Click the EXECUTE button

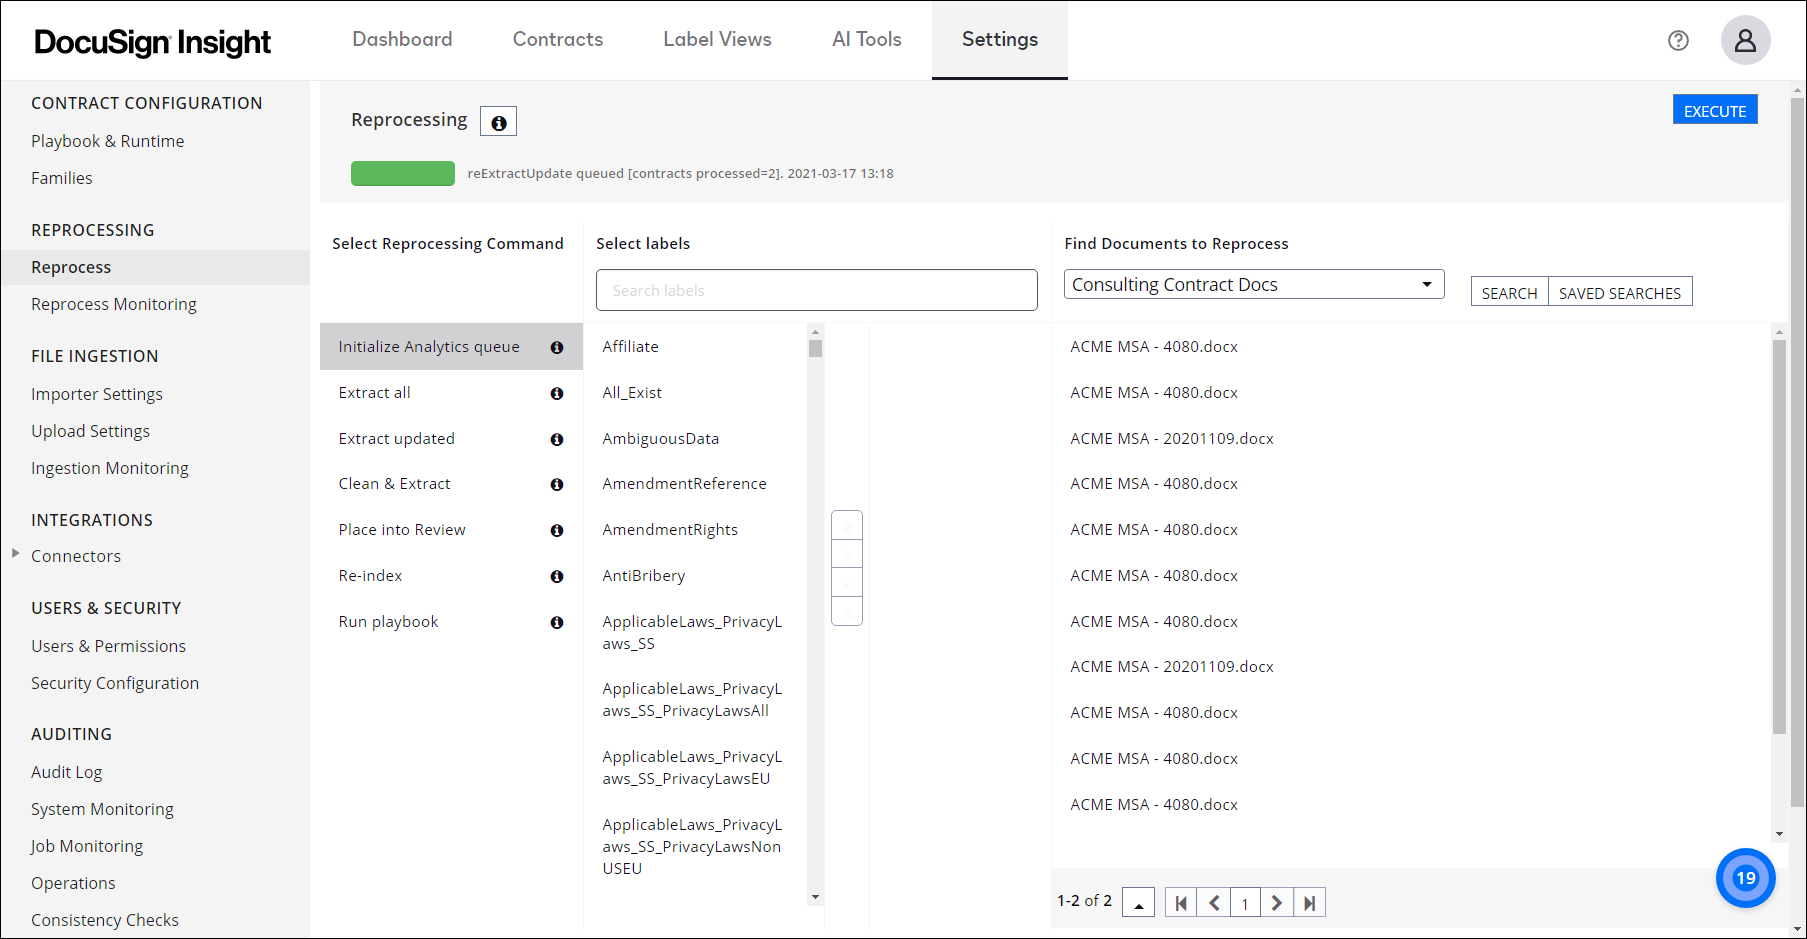pos(1715,110)
